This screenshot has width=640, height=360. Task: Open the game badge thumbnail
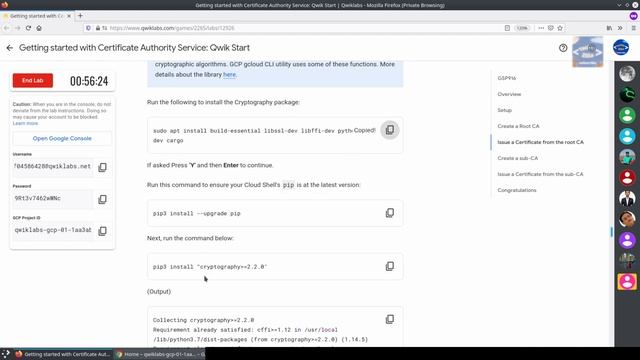click(x=587, y=51)
